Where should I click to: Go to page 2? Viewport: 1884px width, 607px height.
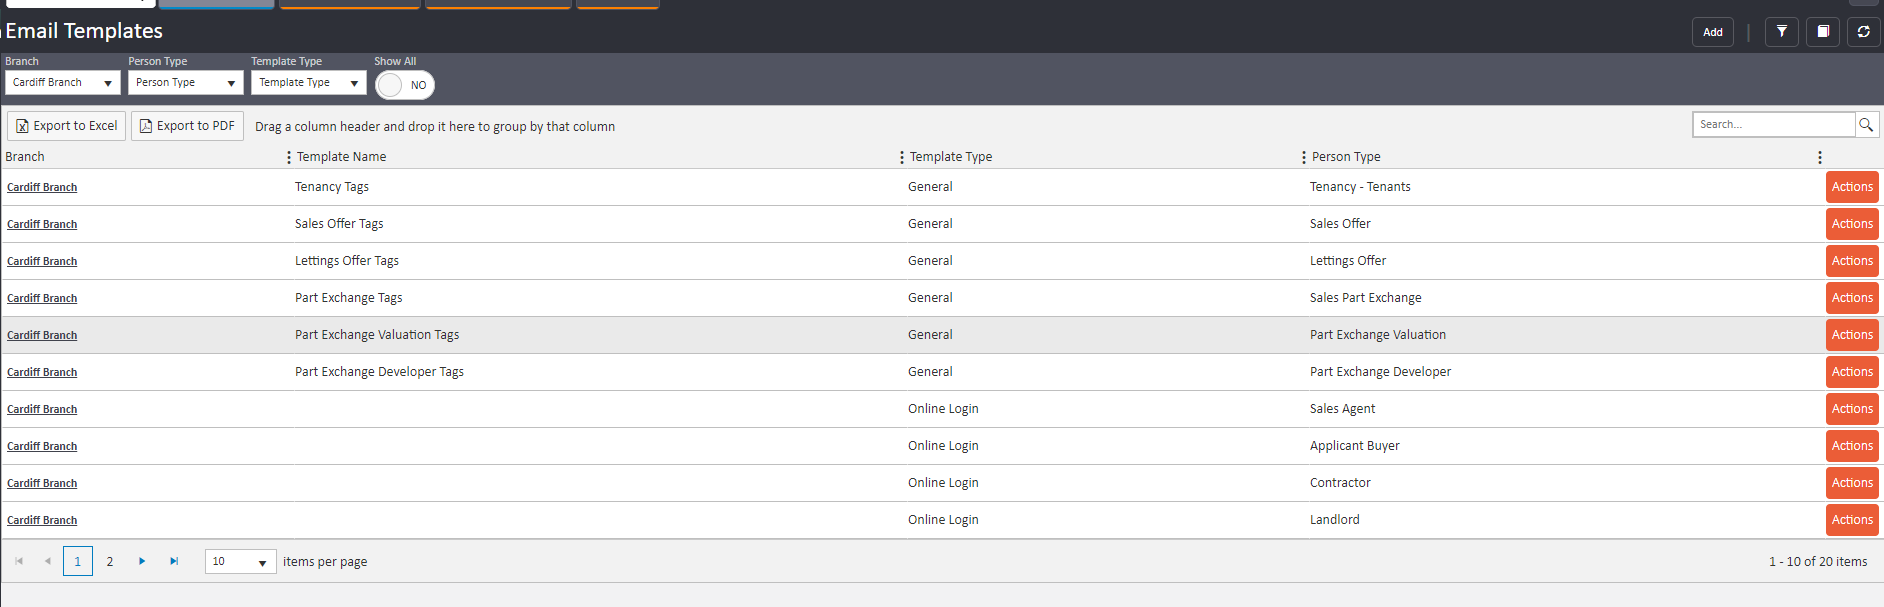[x=110, y=562]
